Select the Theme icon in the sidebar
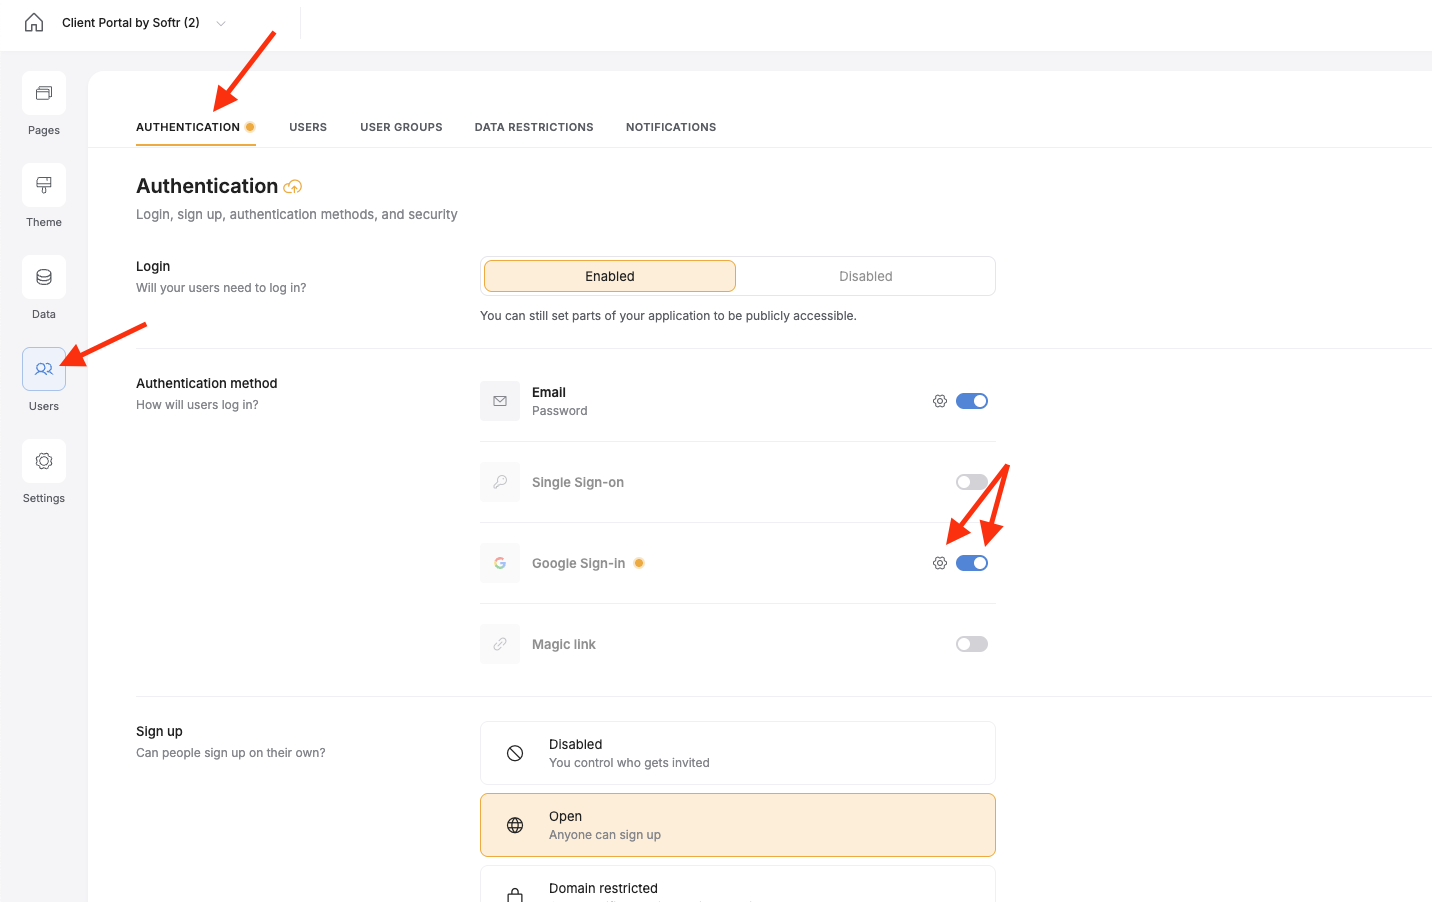 [43, 184]
